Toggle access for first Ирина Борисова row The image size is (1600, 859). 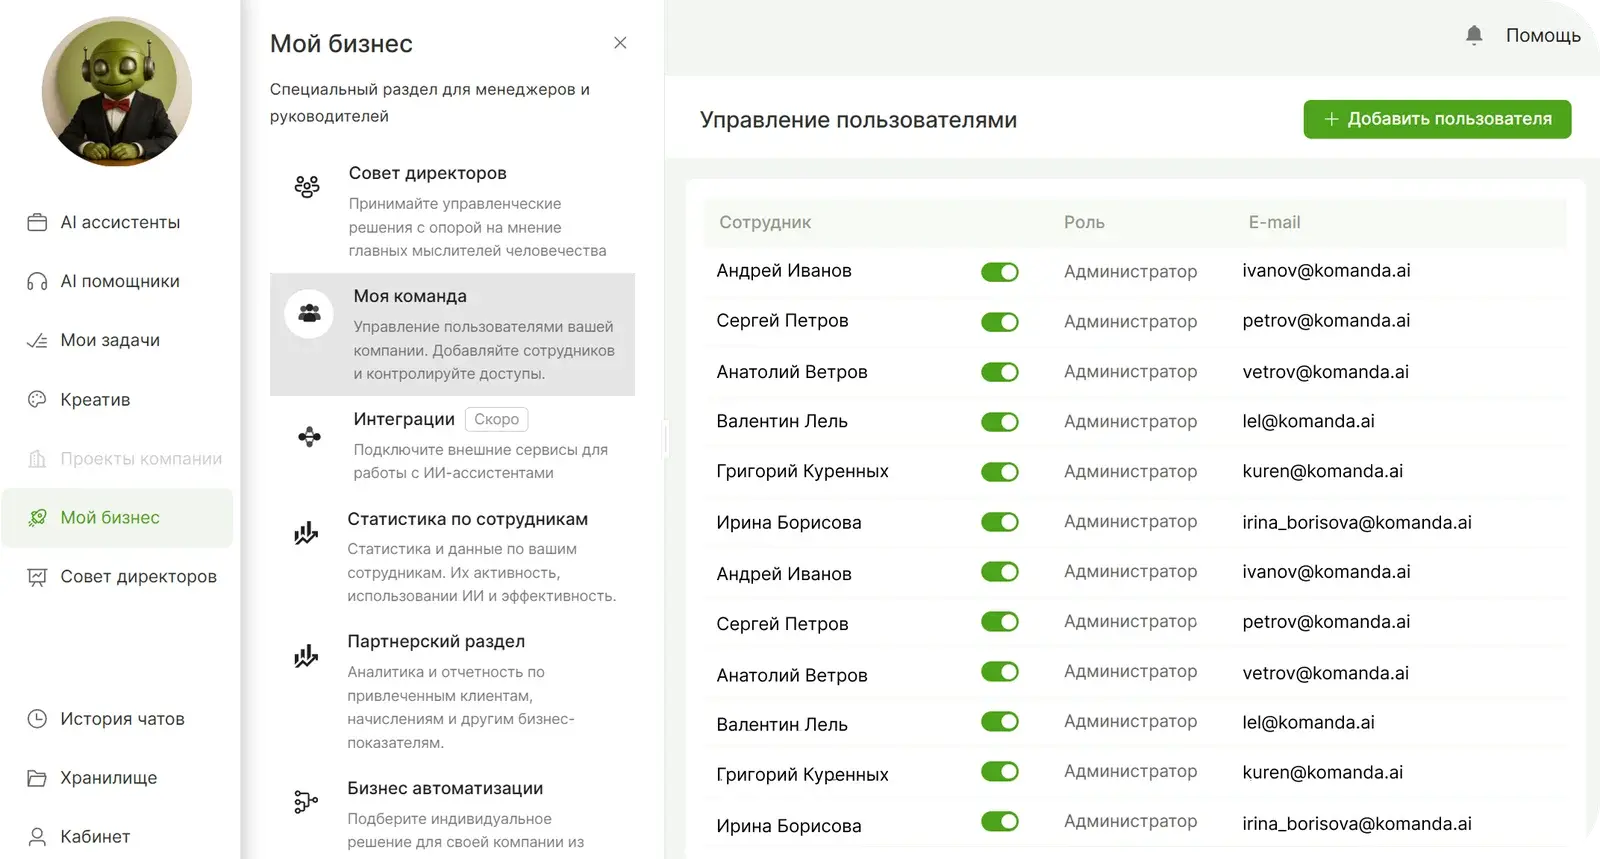999,522
